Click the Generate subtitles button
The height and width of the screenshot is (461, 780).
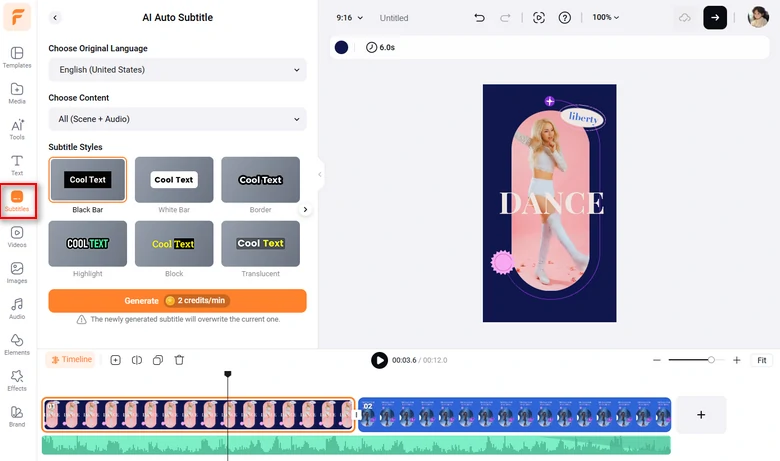click(x=178, y=301)
